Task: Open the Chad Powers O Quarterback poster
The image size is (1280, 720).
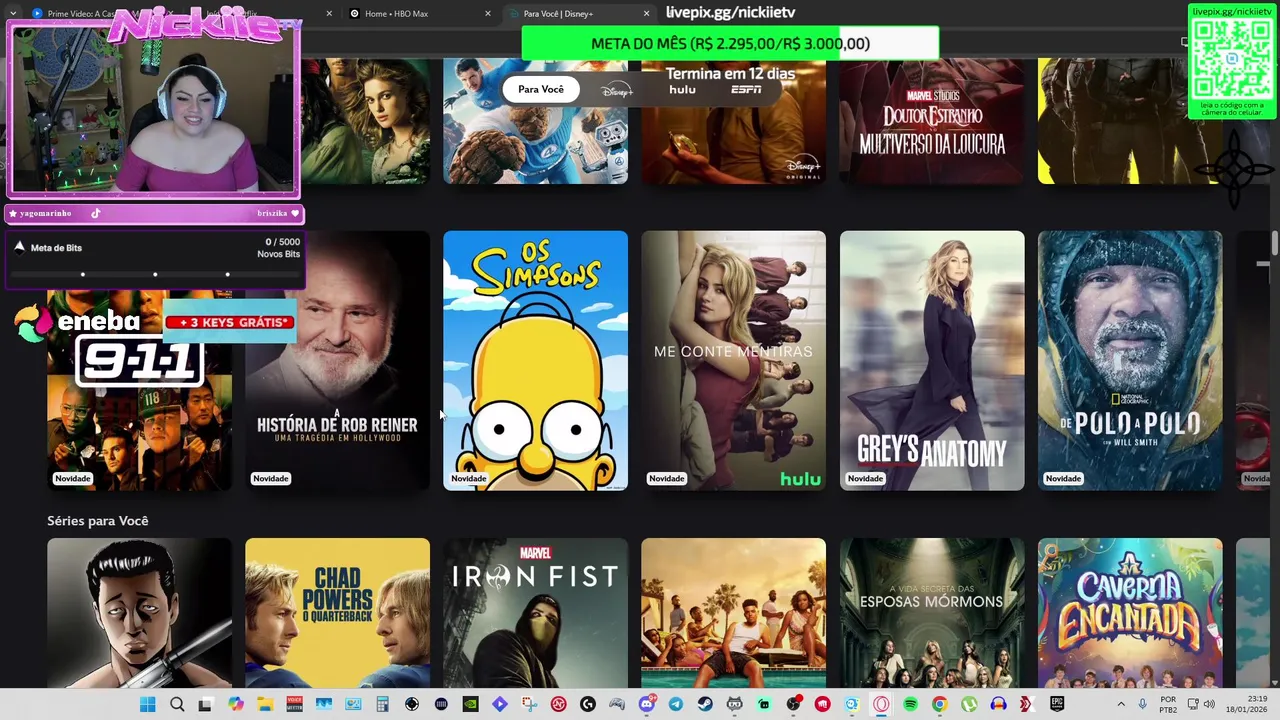Action: [x=337, y=613]
